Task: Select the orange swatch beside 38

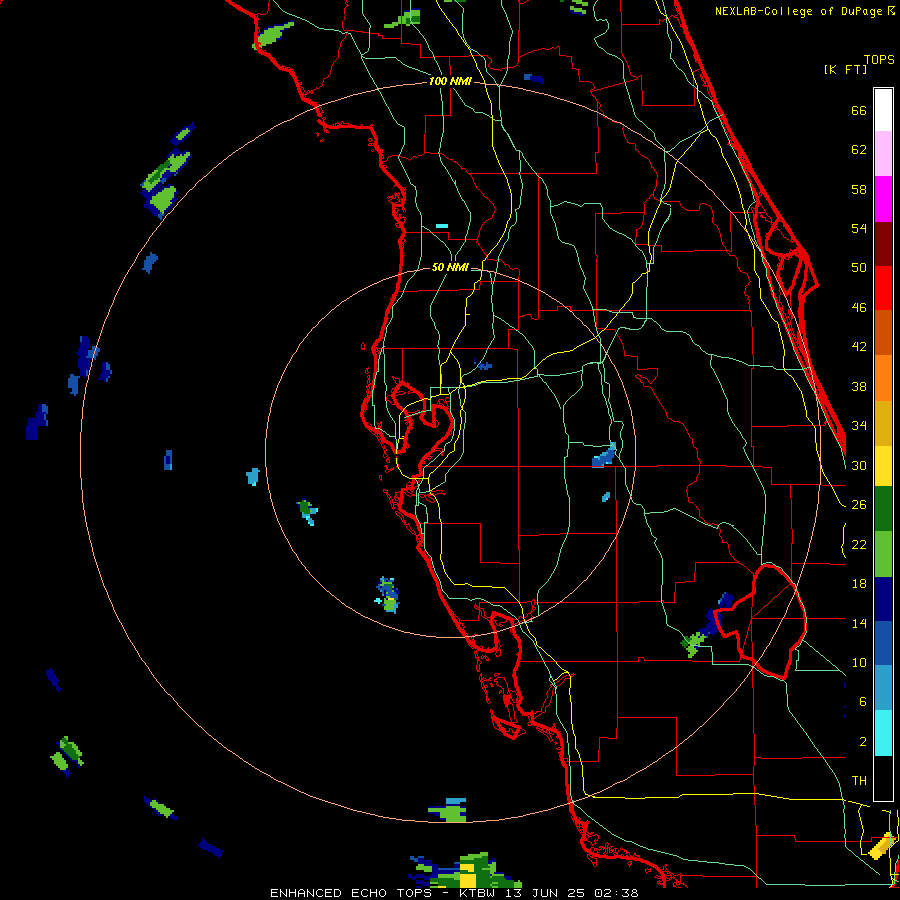Action: [x=883, y=378]
